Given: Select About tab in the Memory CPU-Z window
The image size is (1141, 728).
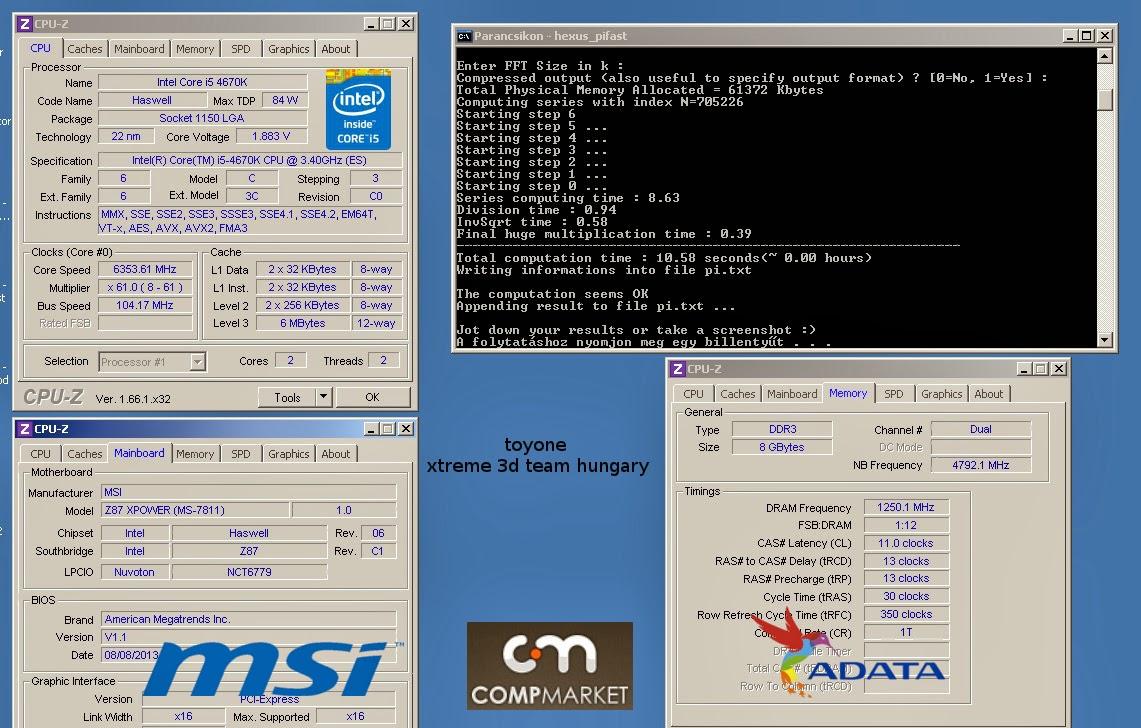Looking at the screenshot, I should click(x=988, y=394).
